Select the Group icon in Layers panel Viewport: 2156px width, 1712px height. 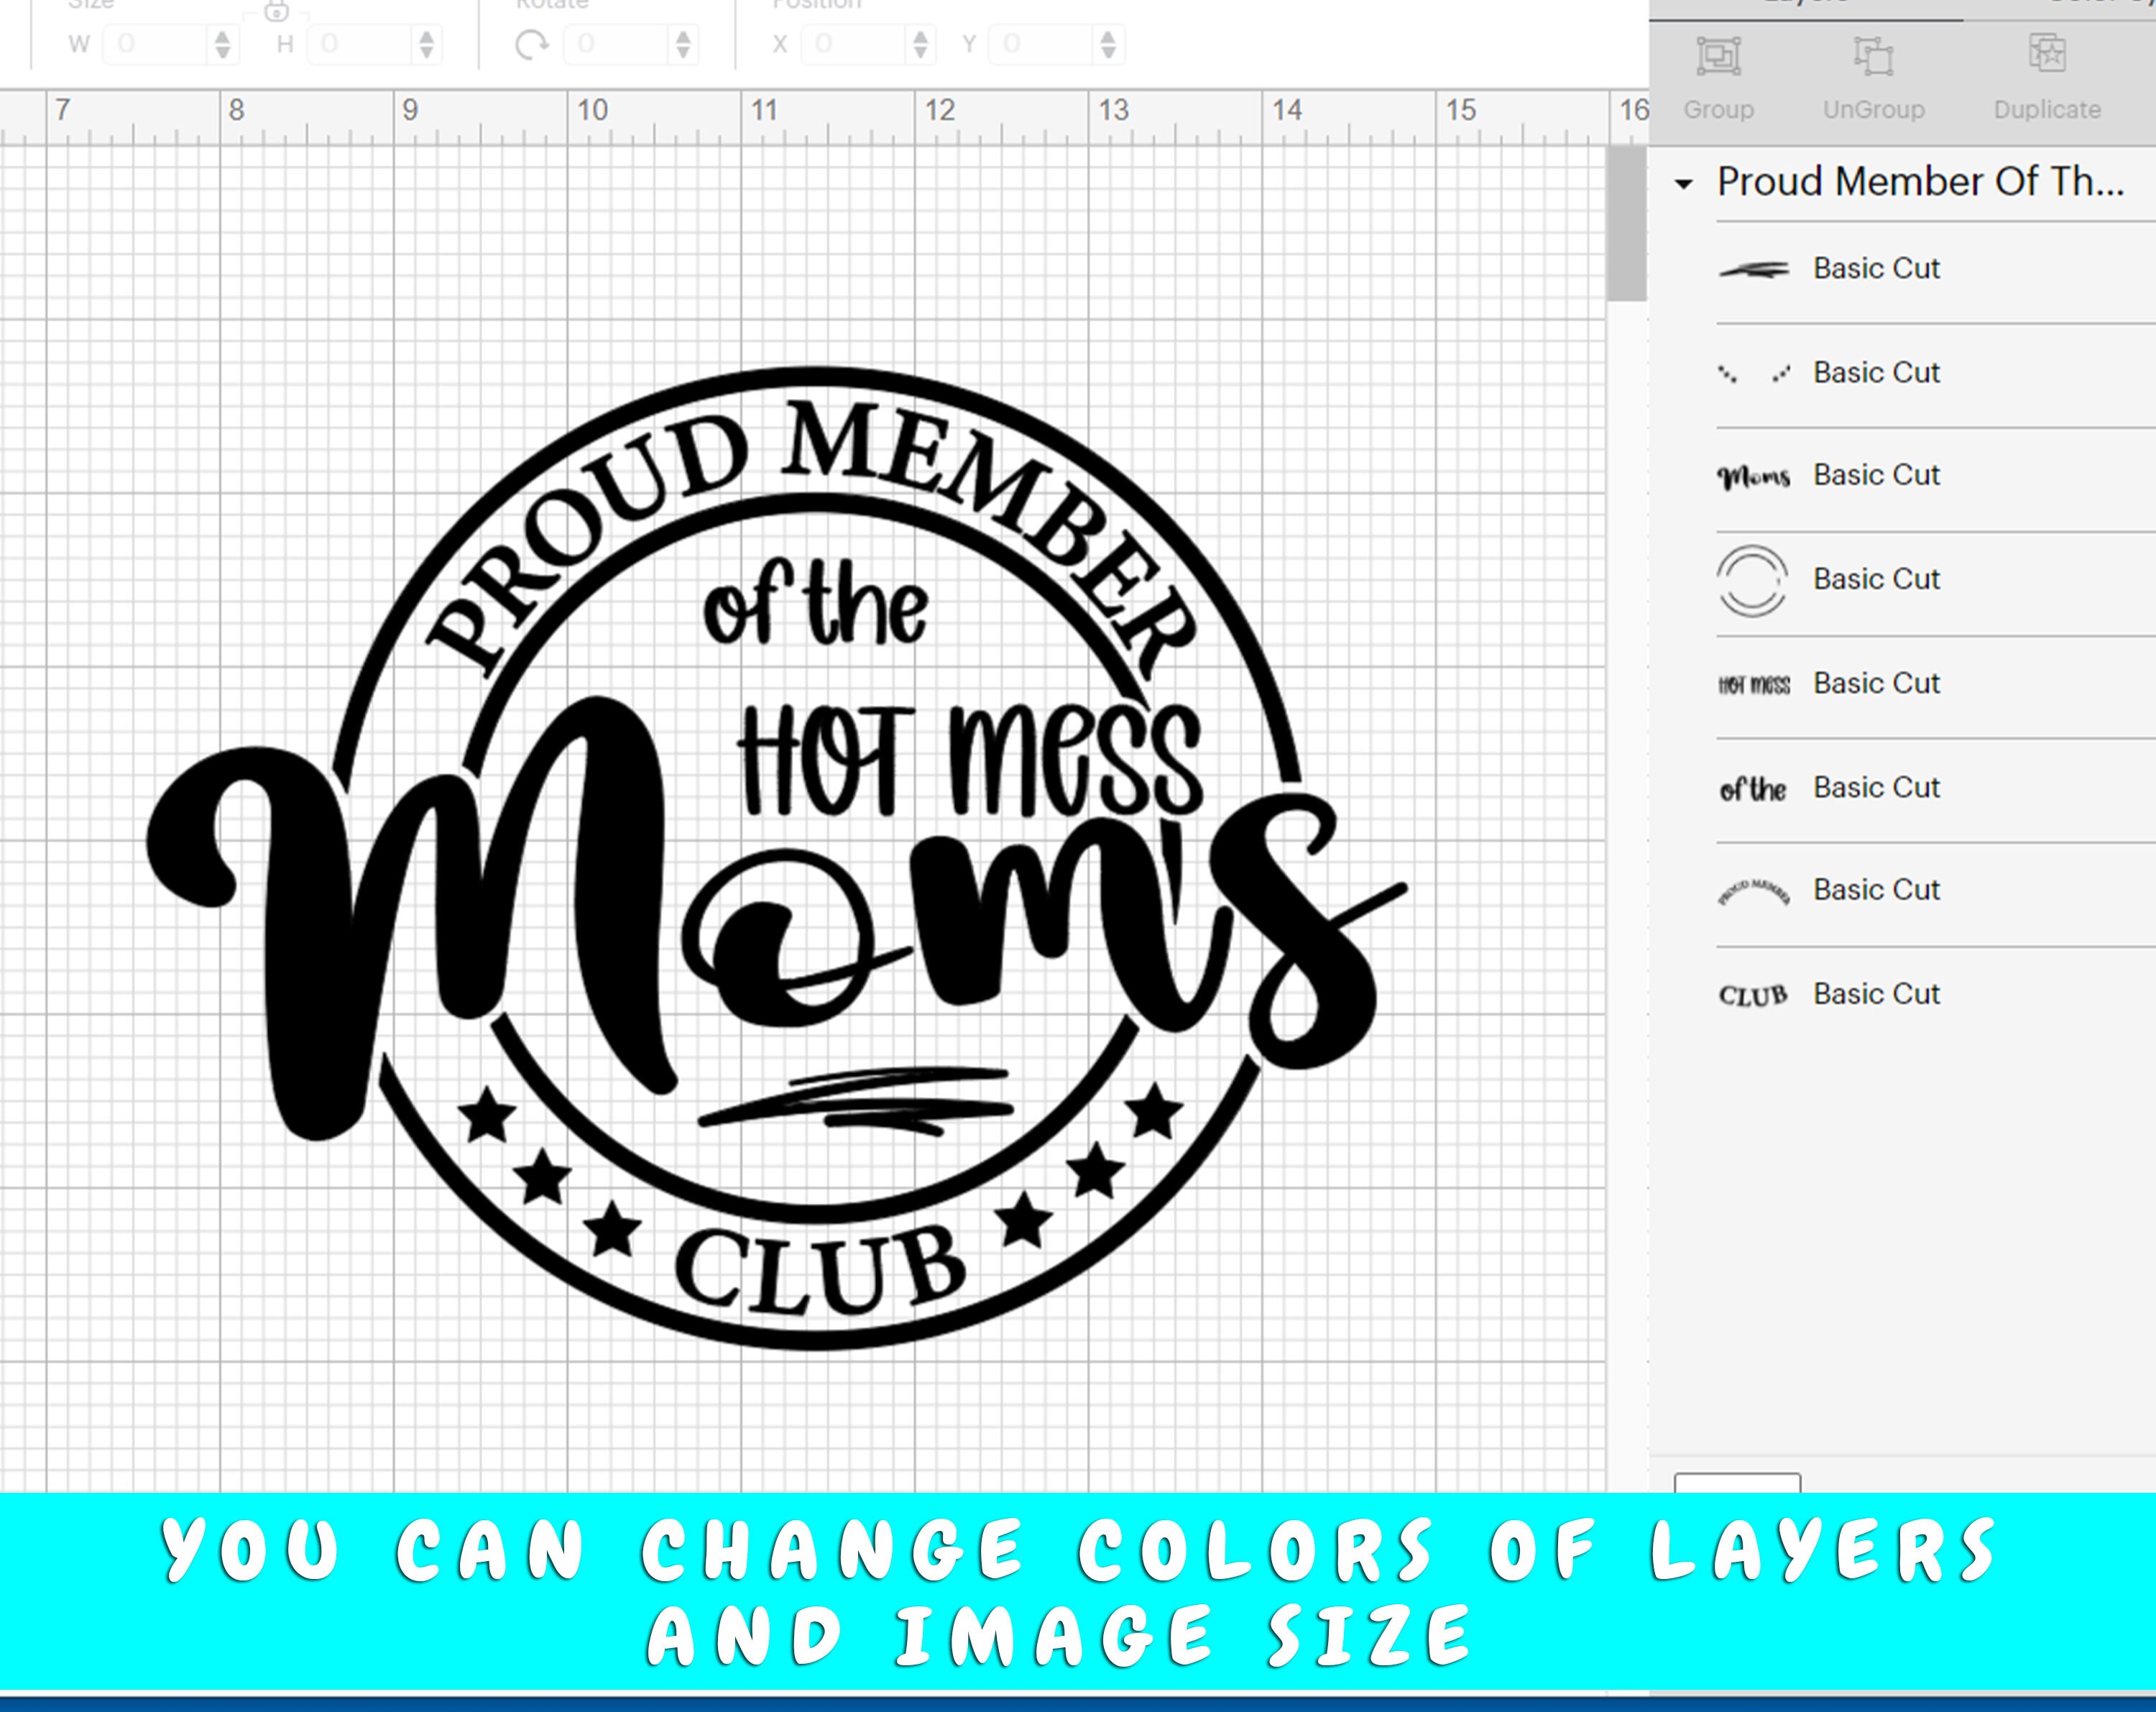click(1718, 58)
